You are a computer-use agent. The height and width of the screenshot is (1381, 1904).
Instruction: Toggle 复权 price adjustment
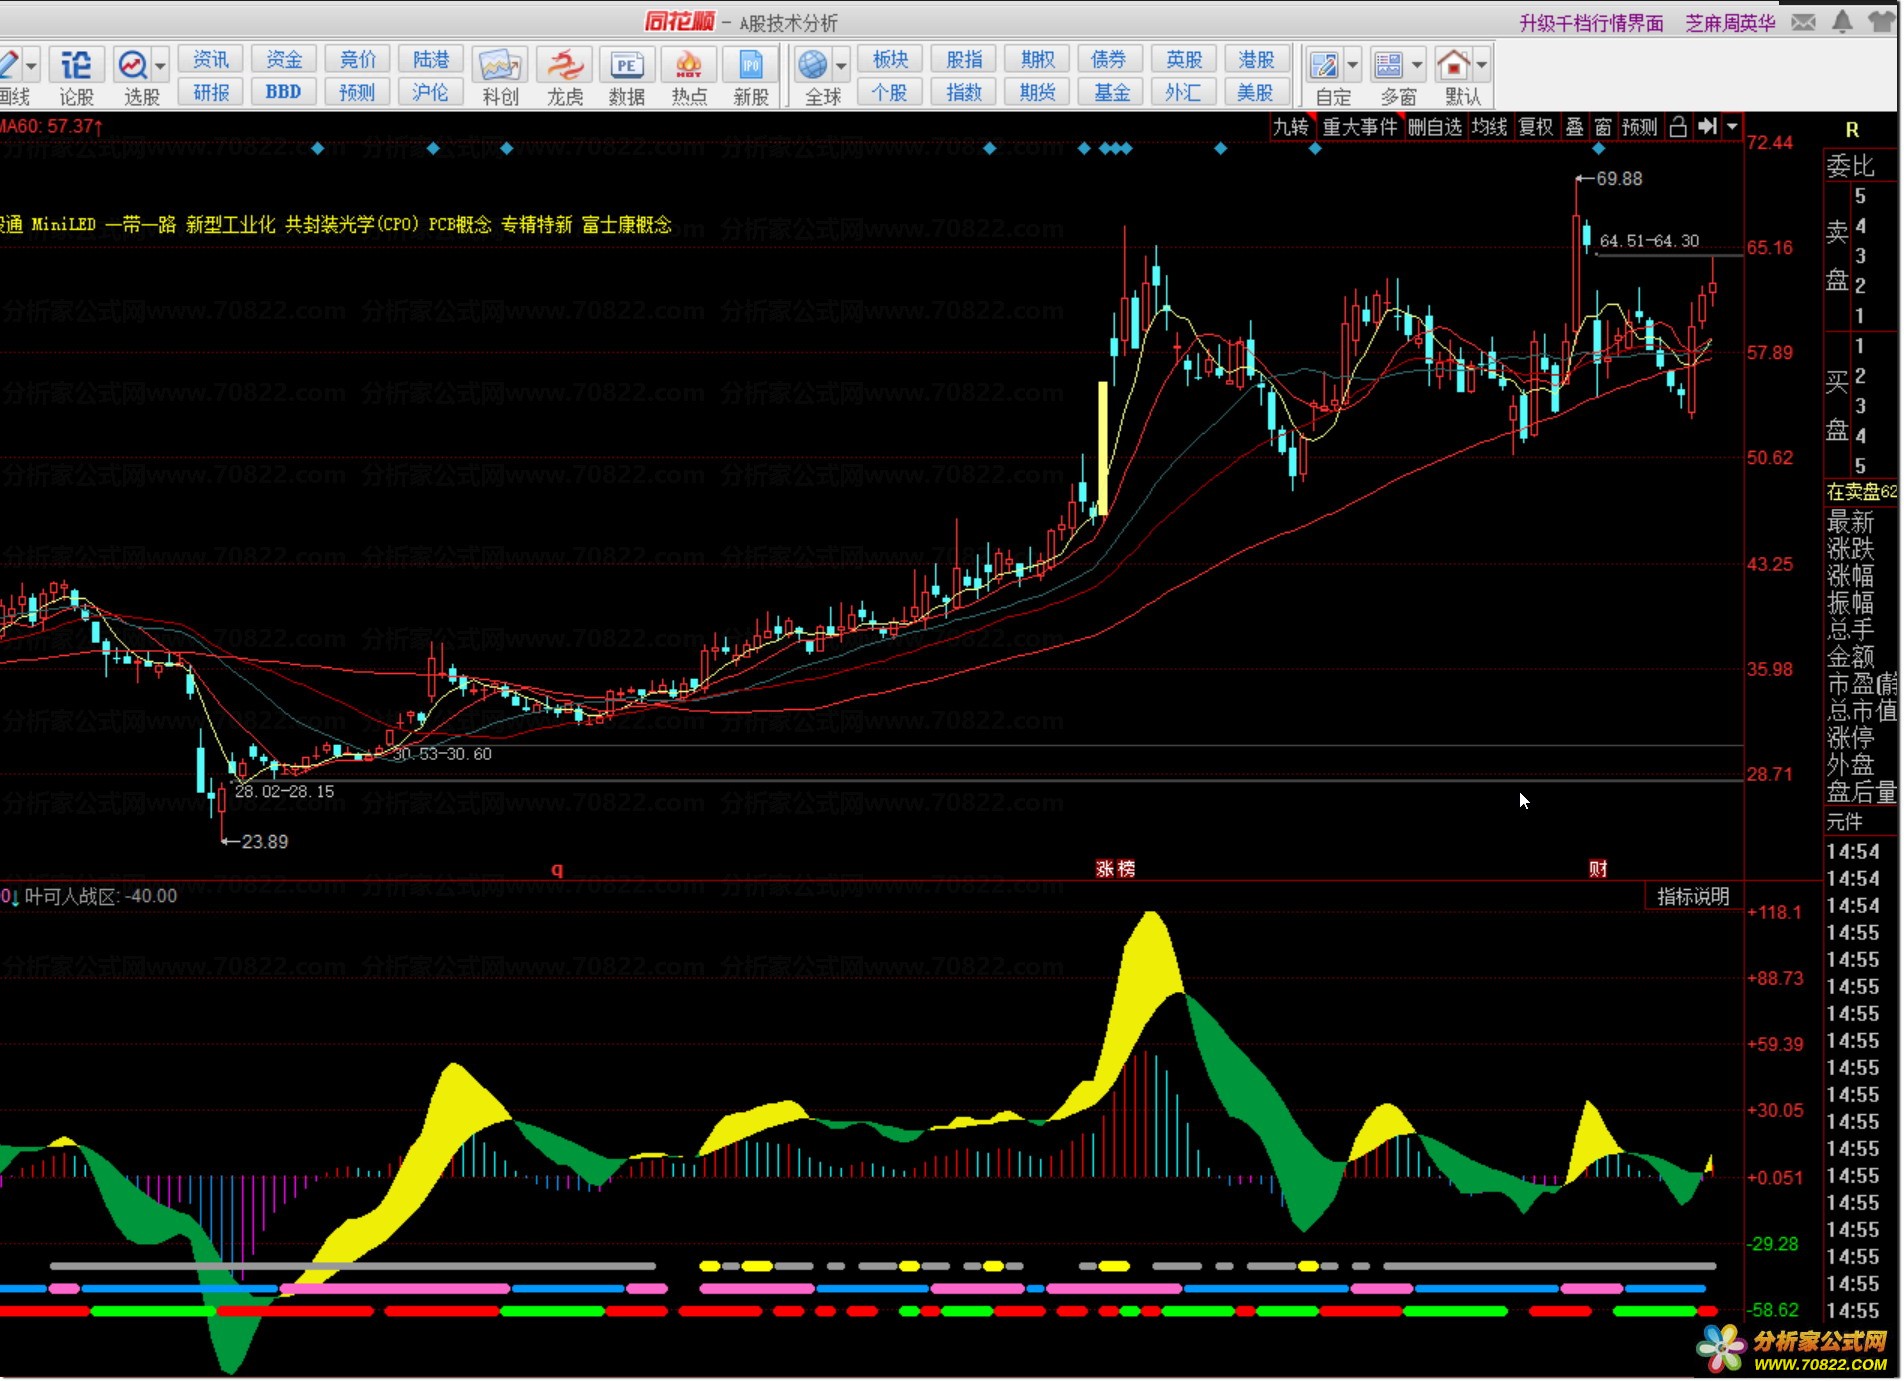click(x=1536, y=127)
